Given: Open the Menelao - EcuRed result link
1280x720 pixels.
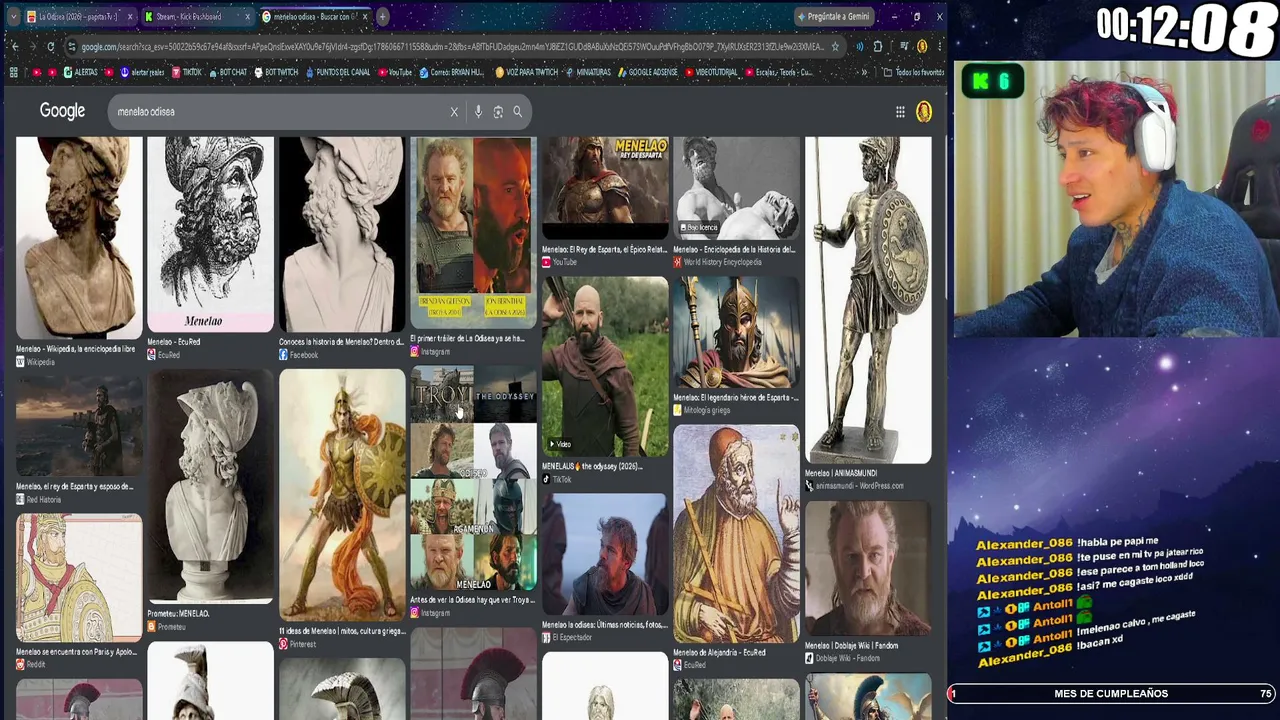Looking at the screenshot, I should click(x=174, y=342).
